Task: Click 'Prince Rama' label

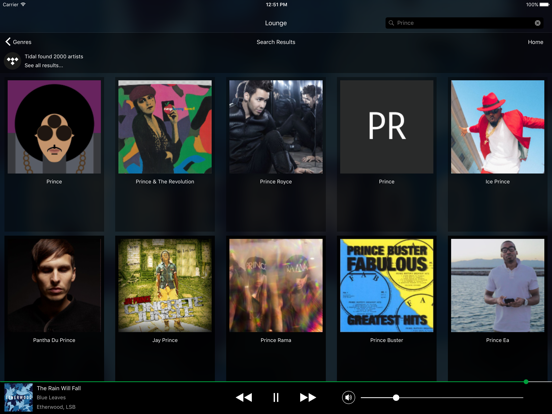Action: click(x=276, y=340)
